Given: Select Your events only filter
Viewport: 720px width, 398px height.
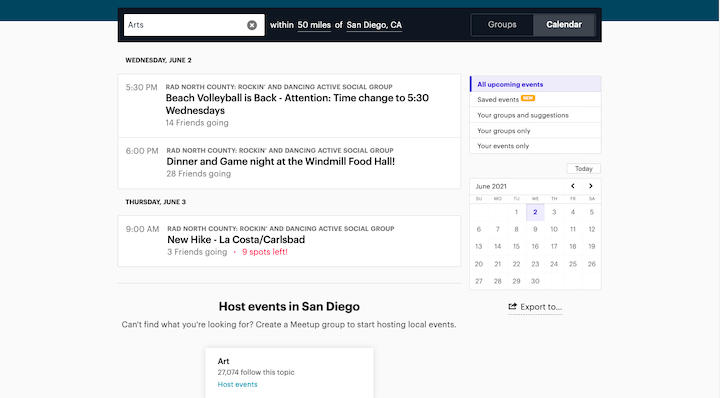Looking at the screenshot, I should (x=535, y=146).
